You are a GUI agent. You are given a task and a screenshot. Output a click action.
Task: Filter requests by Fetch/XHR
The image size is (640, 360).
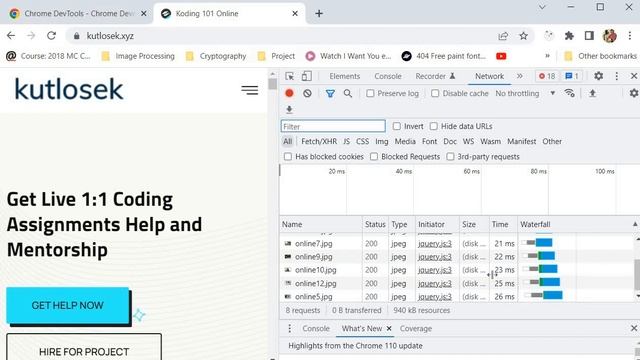(319, 141)
